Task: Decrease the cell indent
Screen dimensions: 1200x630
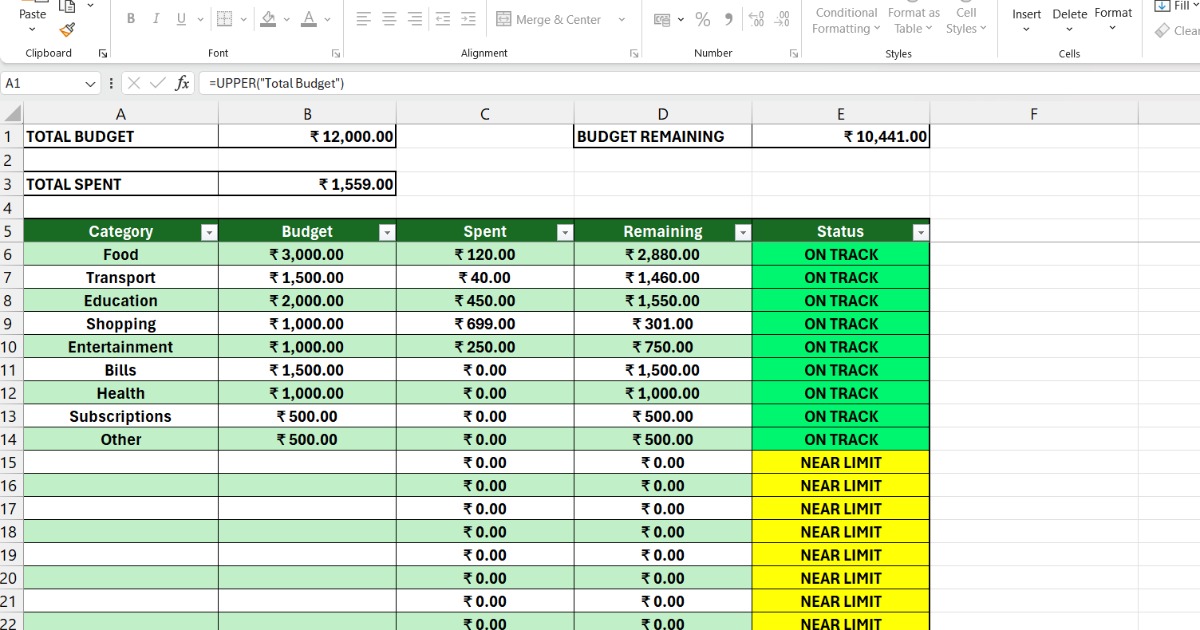Action: coord(442,19)
